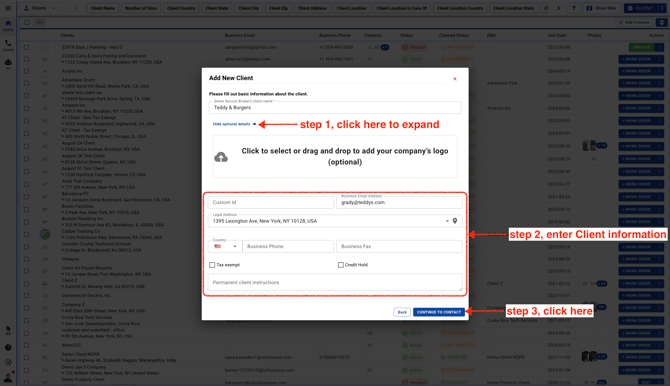This screenshot has width=670, height=386.
Task: Click the Business Phone field
Action: [288, 246]
